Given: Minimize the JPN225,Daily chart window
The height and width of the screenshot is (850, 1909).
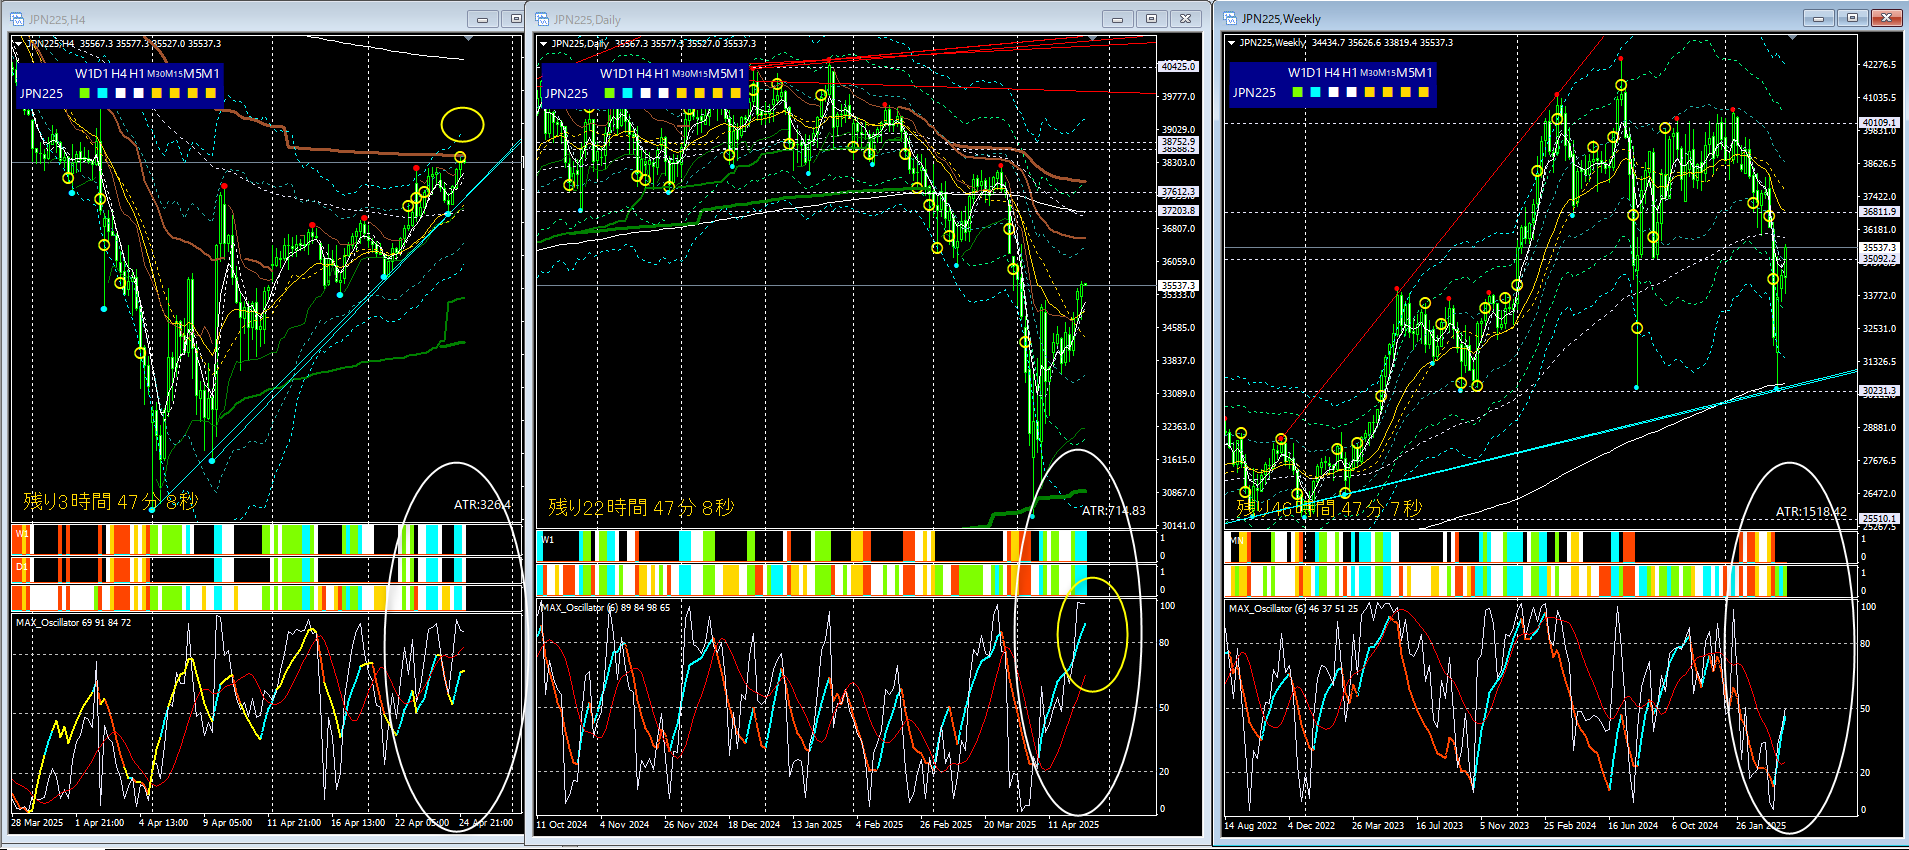Looking at the screenshot, I should (1117, 19).
